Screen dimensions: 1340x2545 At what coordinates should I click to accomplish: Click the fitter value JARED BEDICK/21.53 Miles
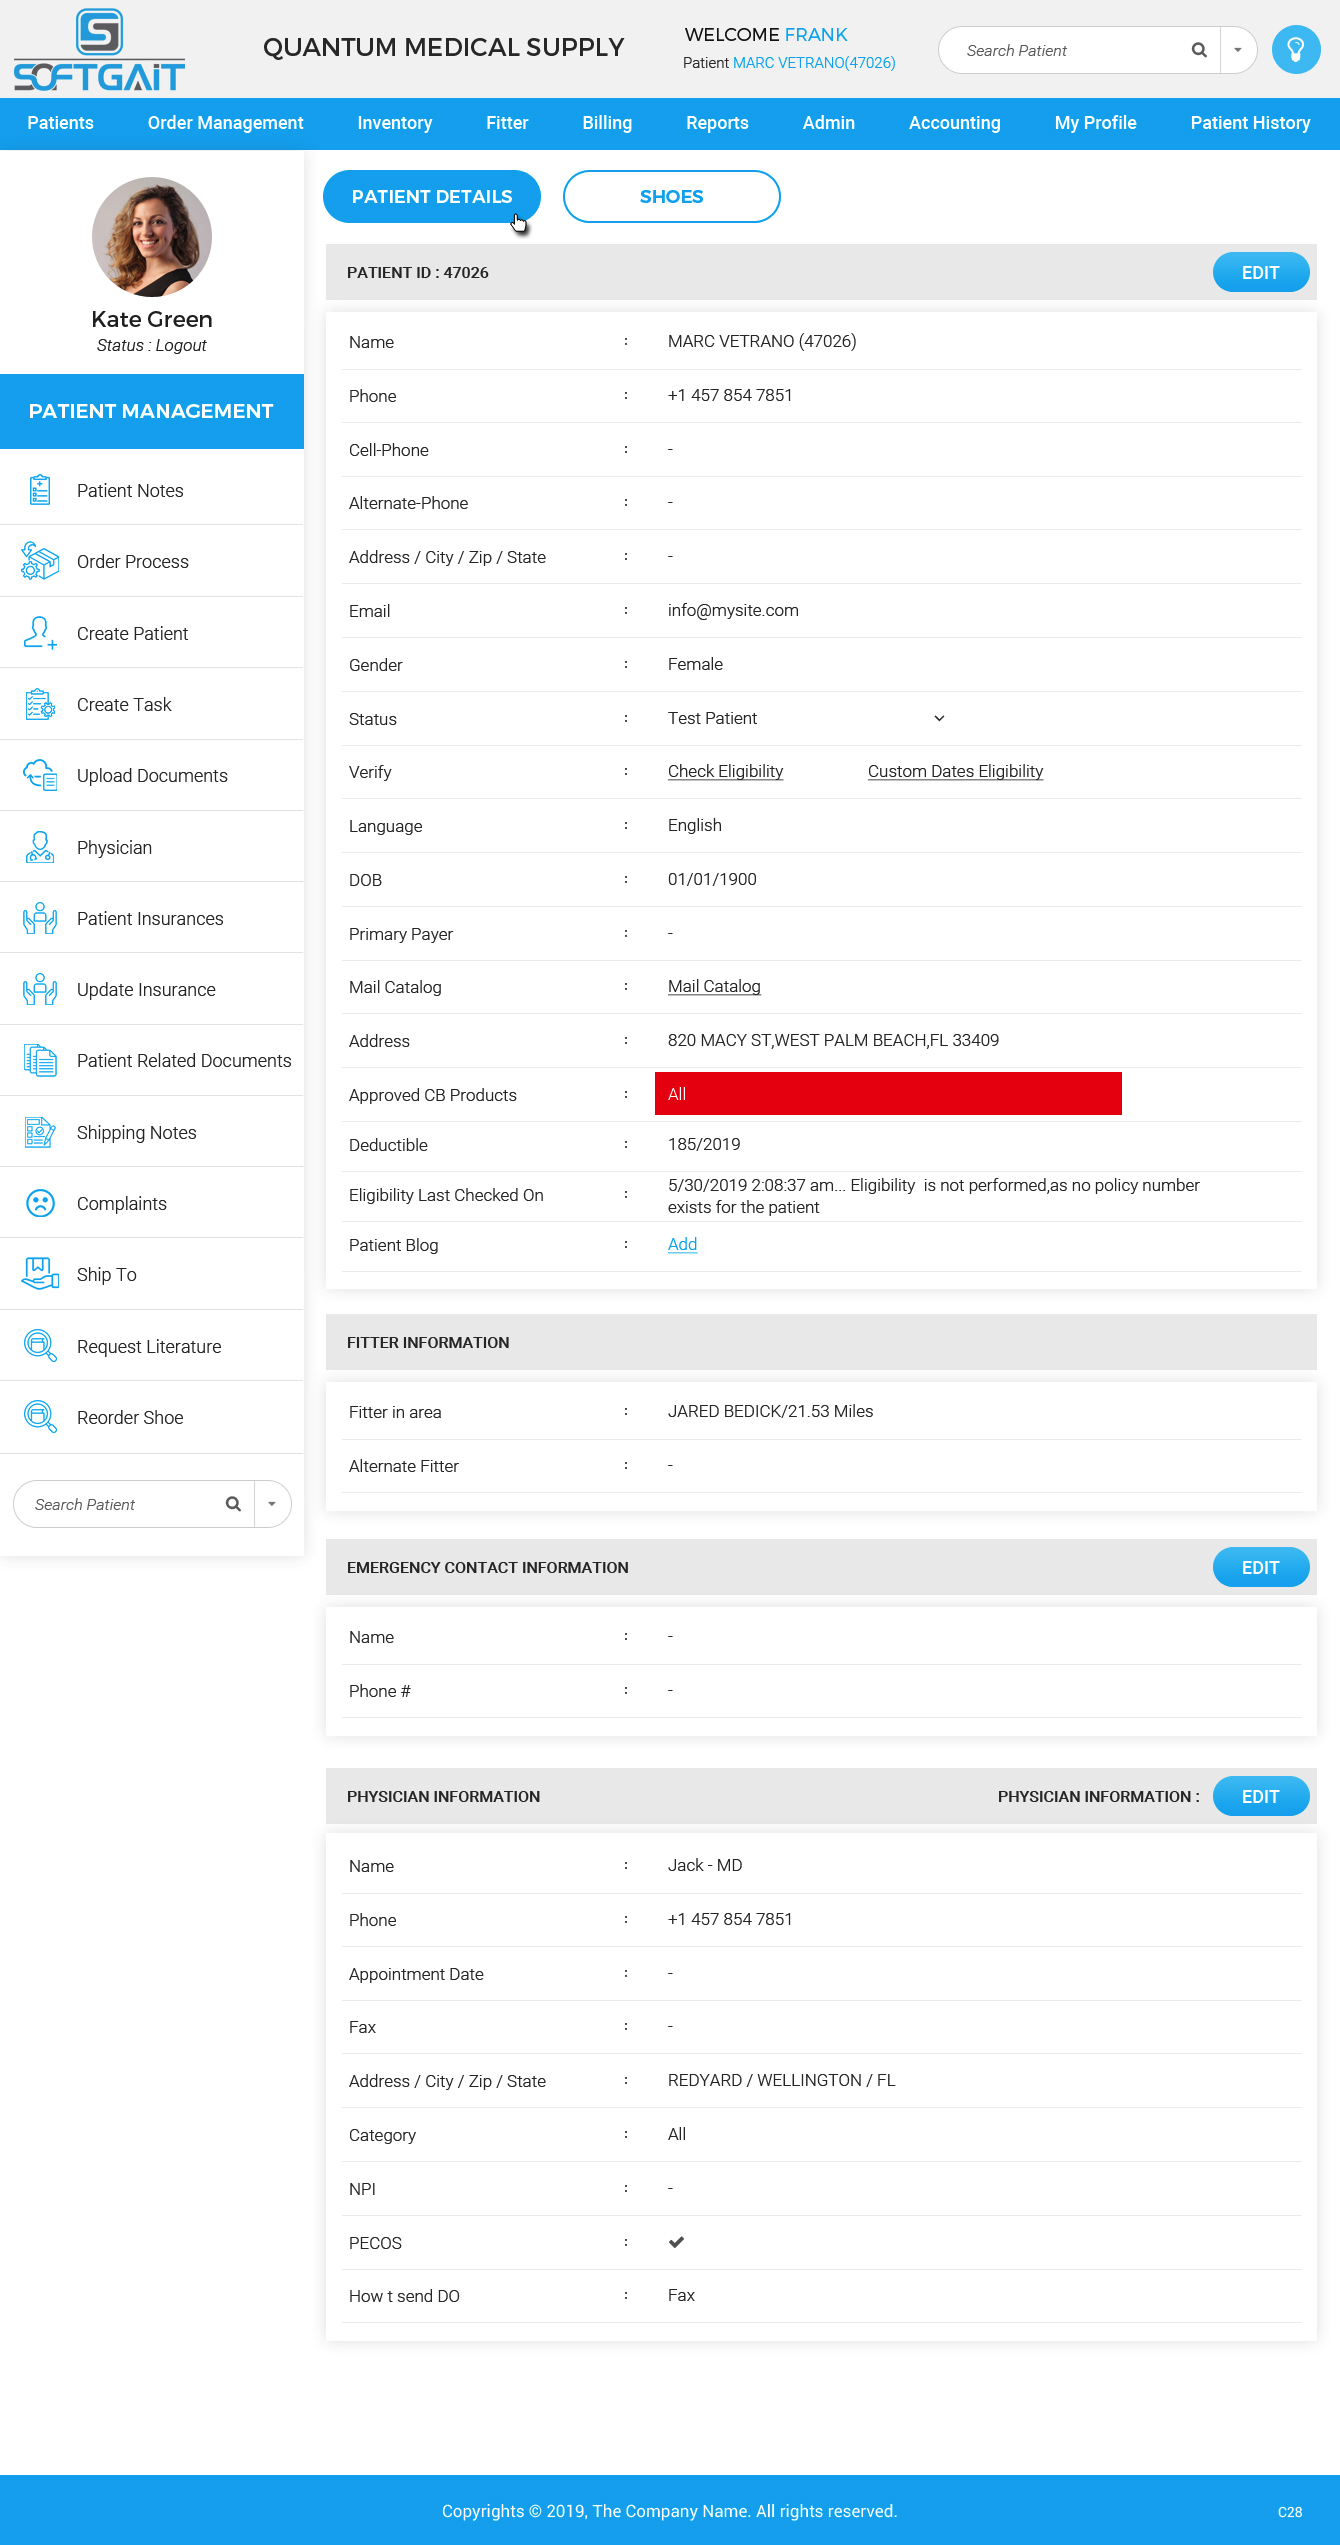[x=770, y=1411]
